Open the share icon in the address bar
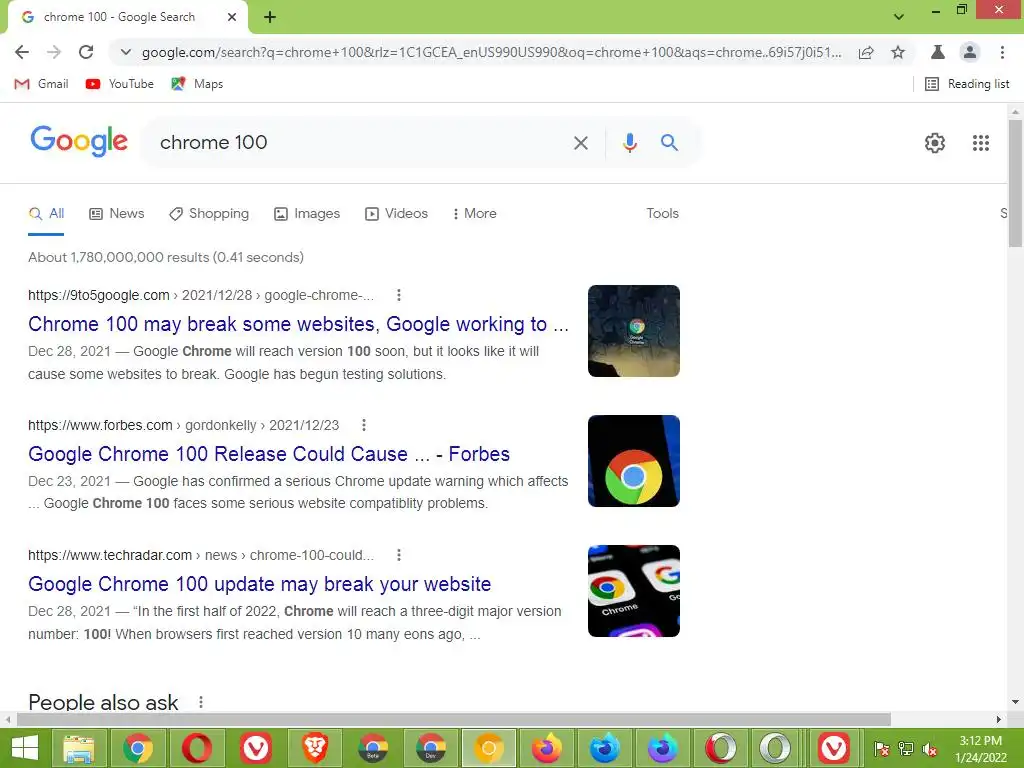 tap(866, 52)
